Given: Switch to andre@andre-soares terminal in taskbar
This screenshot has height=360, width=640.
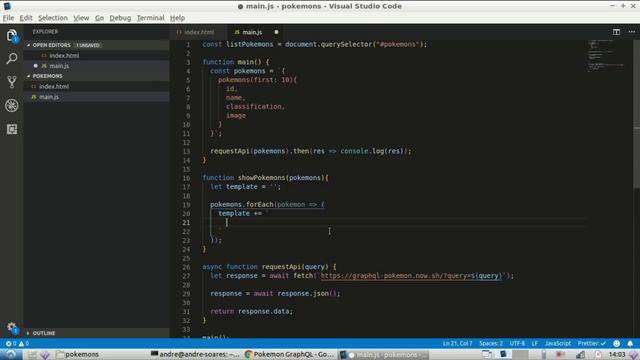Looking at the screenshot, I should coord(195,354).
